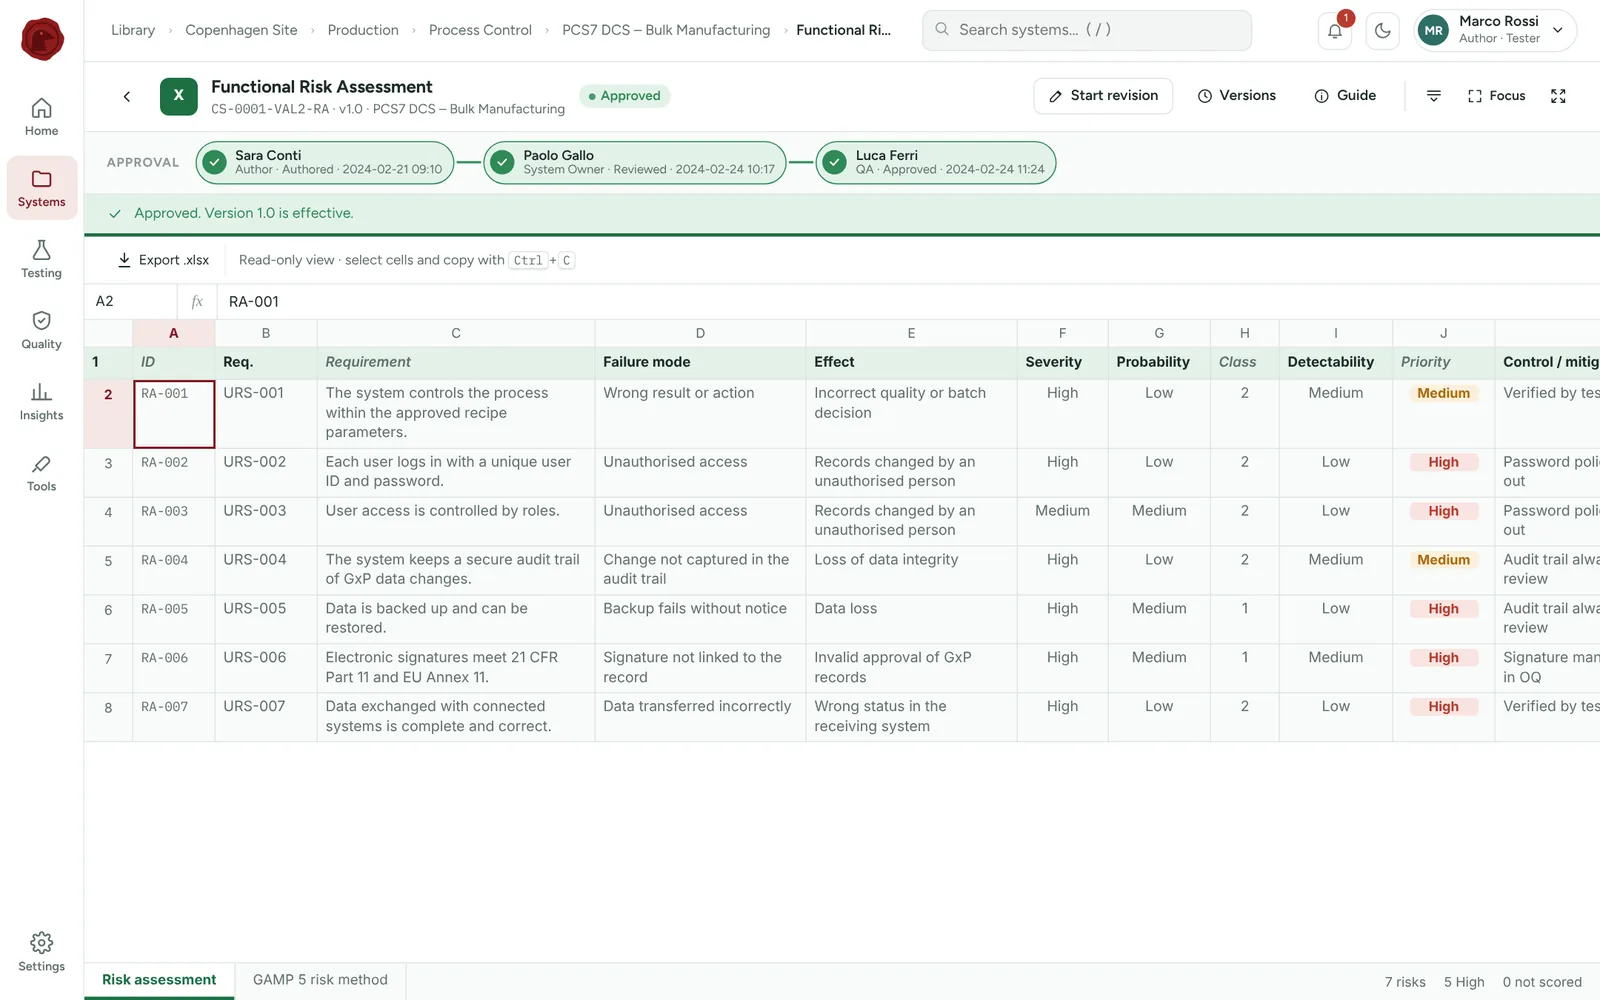The height and width of the screenshot is (1000, 1600).
Task: Open the Systems sidebar section
Action: (41, 188)
